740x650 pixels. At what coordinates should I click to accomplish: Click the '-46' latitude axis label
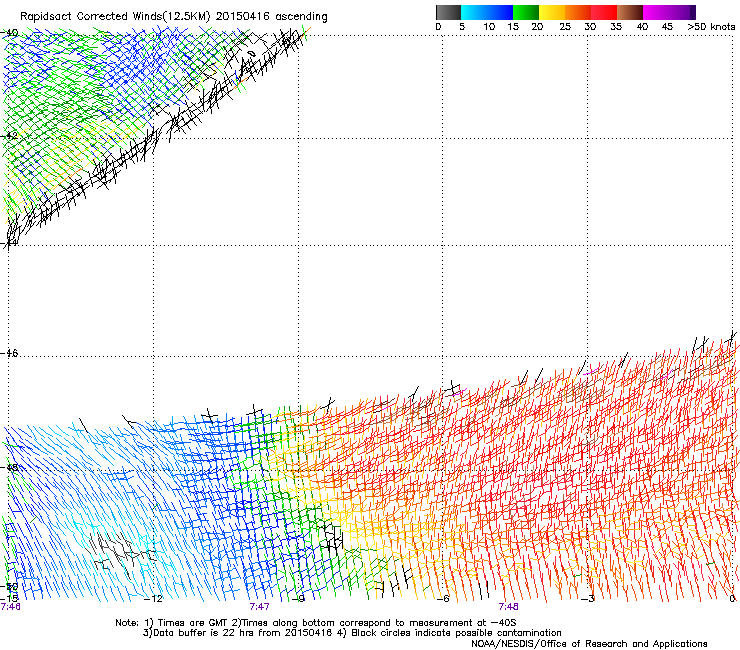click(x=10, y=353)
